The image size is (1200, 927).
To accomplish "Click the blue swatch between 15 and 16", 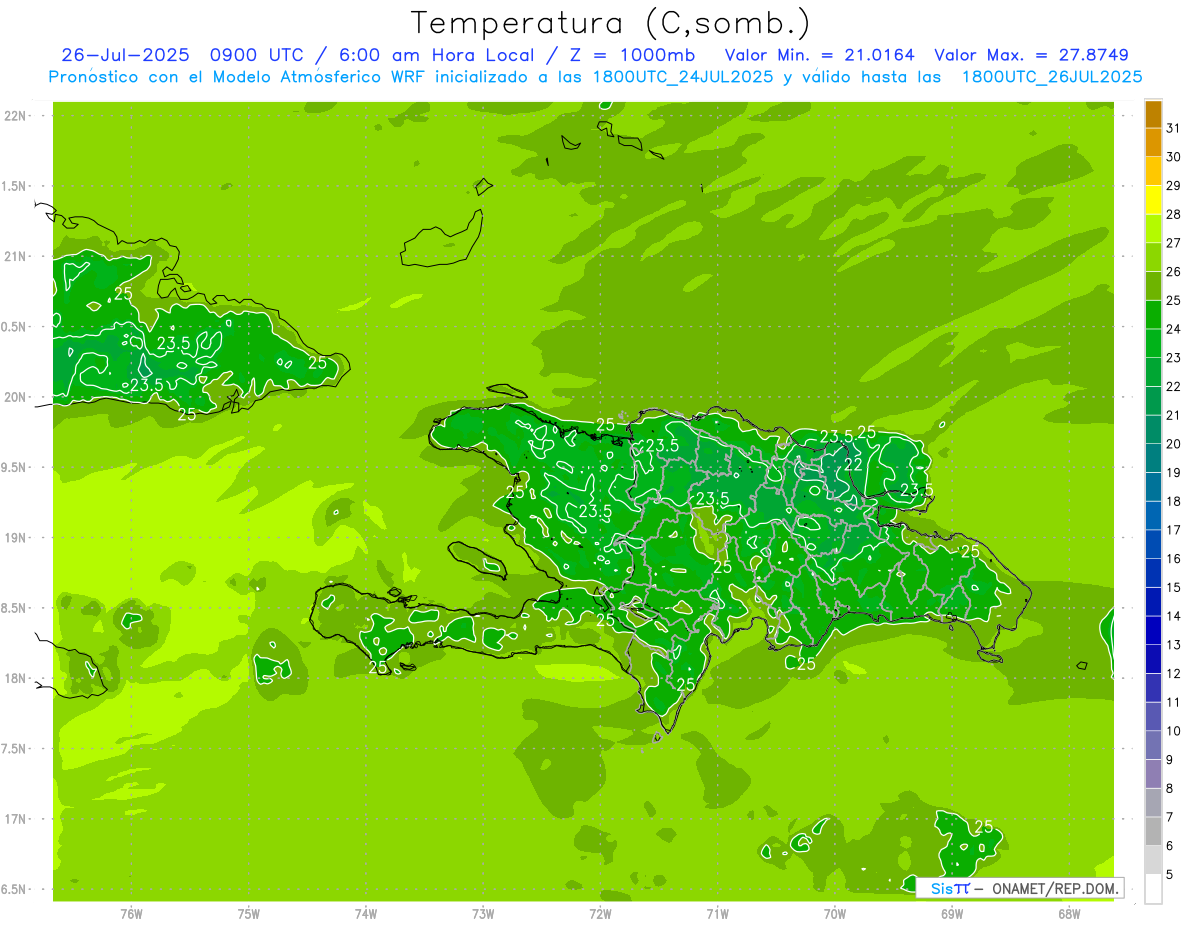I will pyautogui.click(x=1153, y=574).
